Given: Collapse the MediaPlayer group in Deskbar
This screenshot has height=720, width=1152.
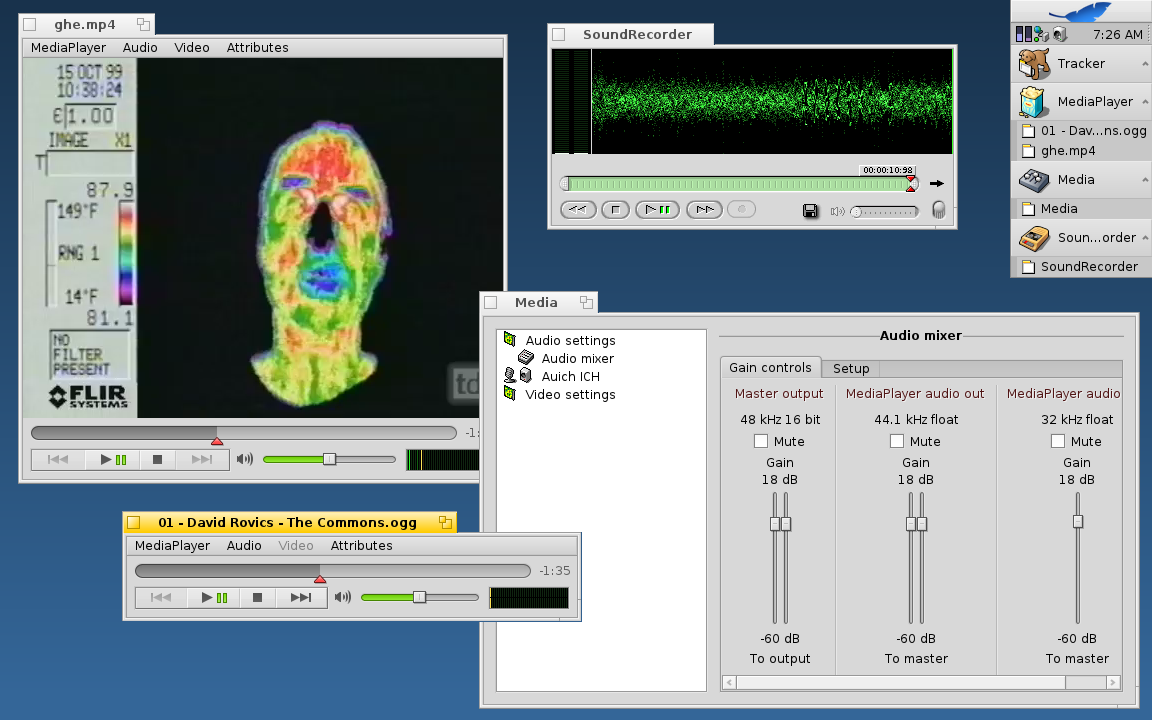Looking at the screenshot, I should (x=1144, y=102).
